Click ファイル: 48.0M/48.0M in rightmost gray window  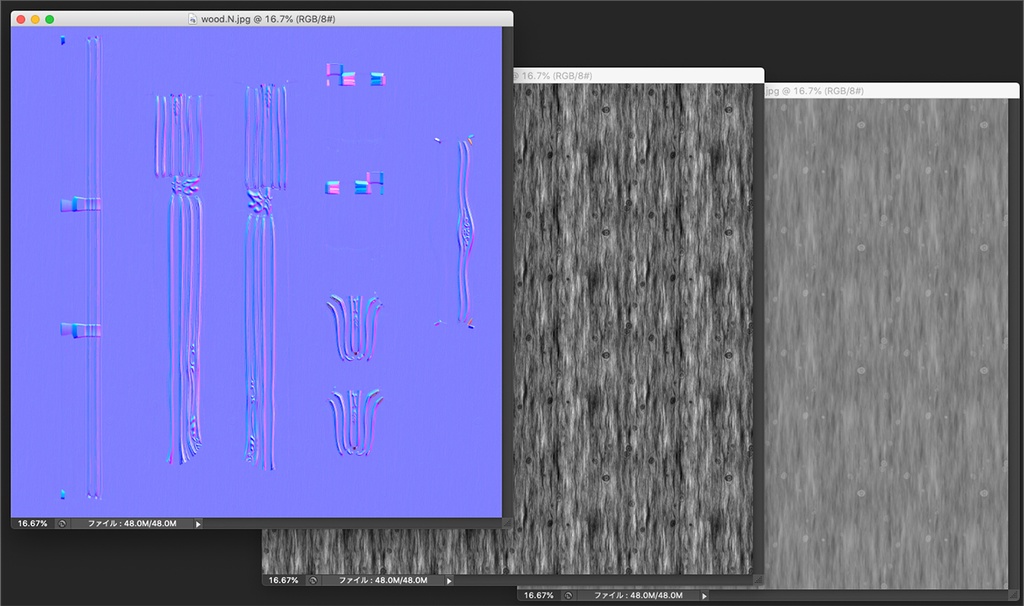click(638, 596)
